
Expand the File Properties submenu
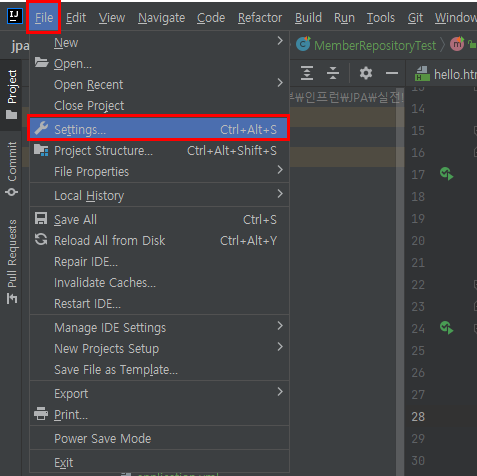pos(159,171)
